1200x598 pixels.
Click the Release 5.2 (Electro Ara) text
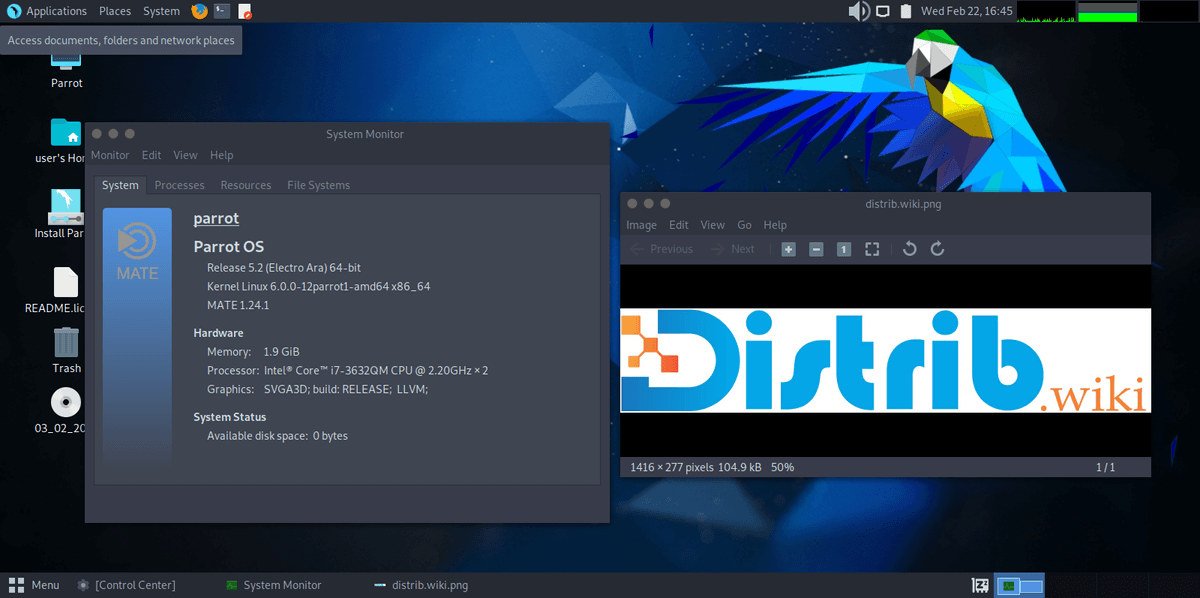[x=284, y=267]
